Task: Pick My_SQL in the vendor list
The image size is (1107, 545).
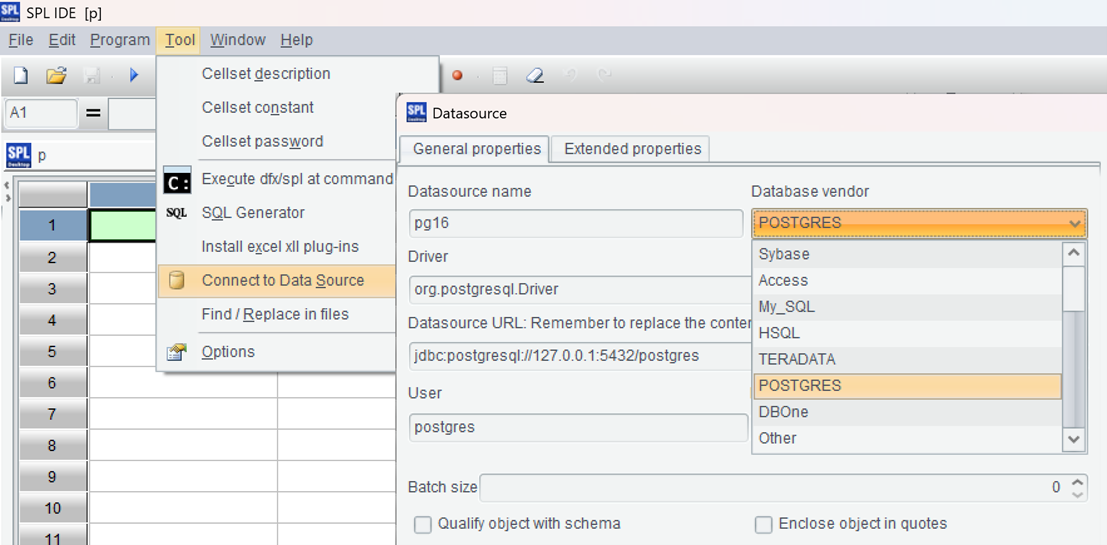Action: [786, 307]
